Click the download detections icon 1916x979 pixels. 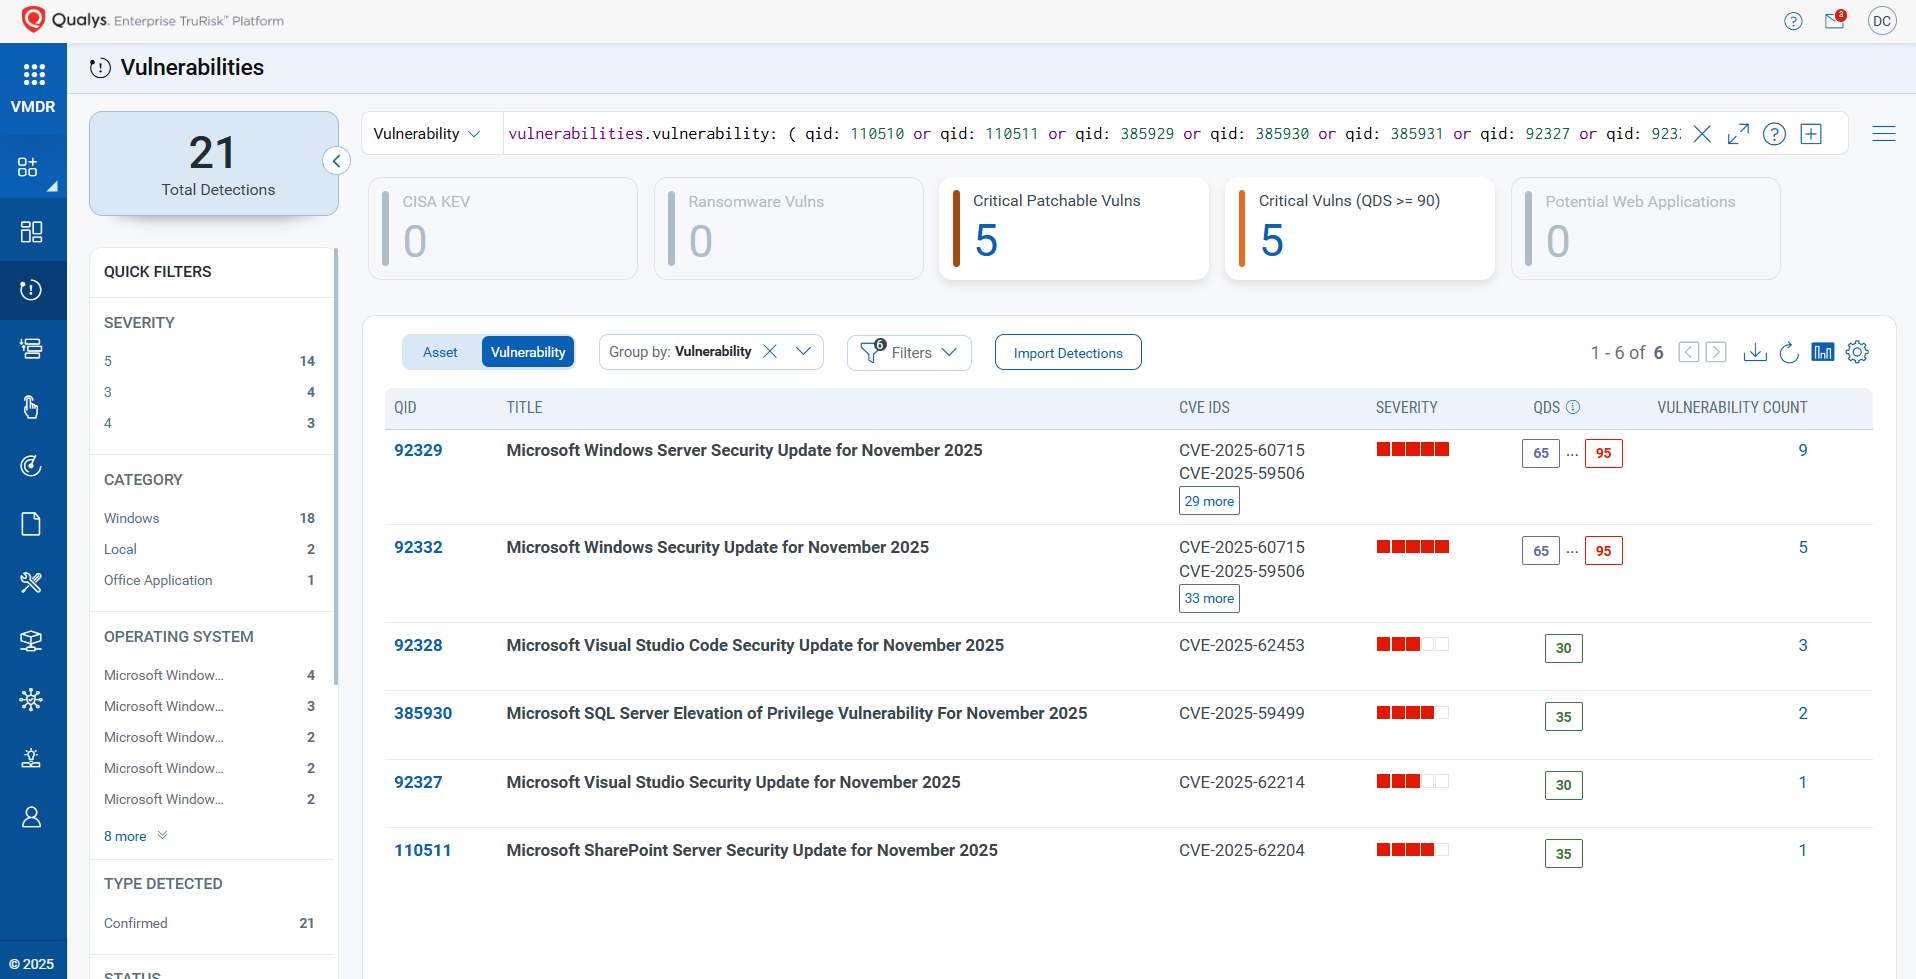pos(1755,352)
